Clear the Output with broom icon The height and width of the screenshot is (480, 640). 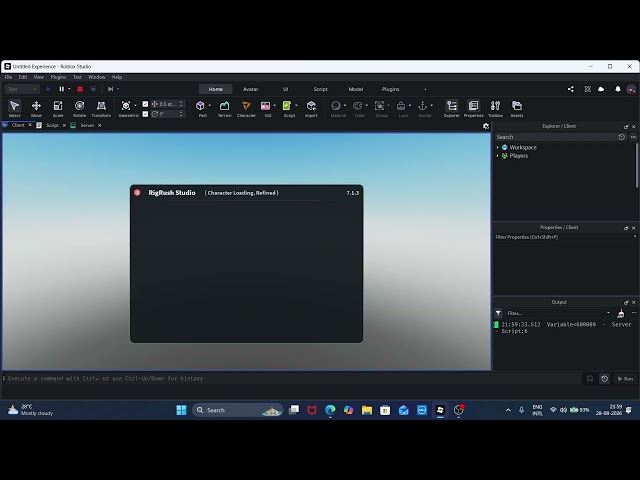621,313
